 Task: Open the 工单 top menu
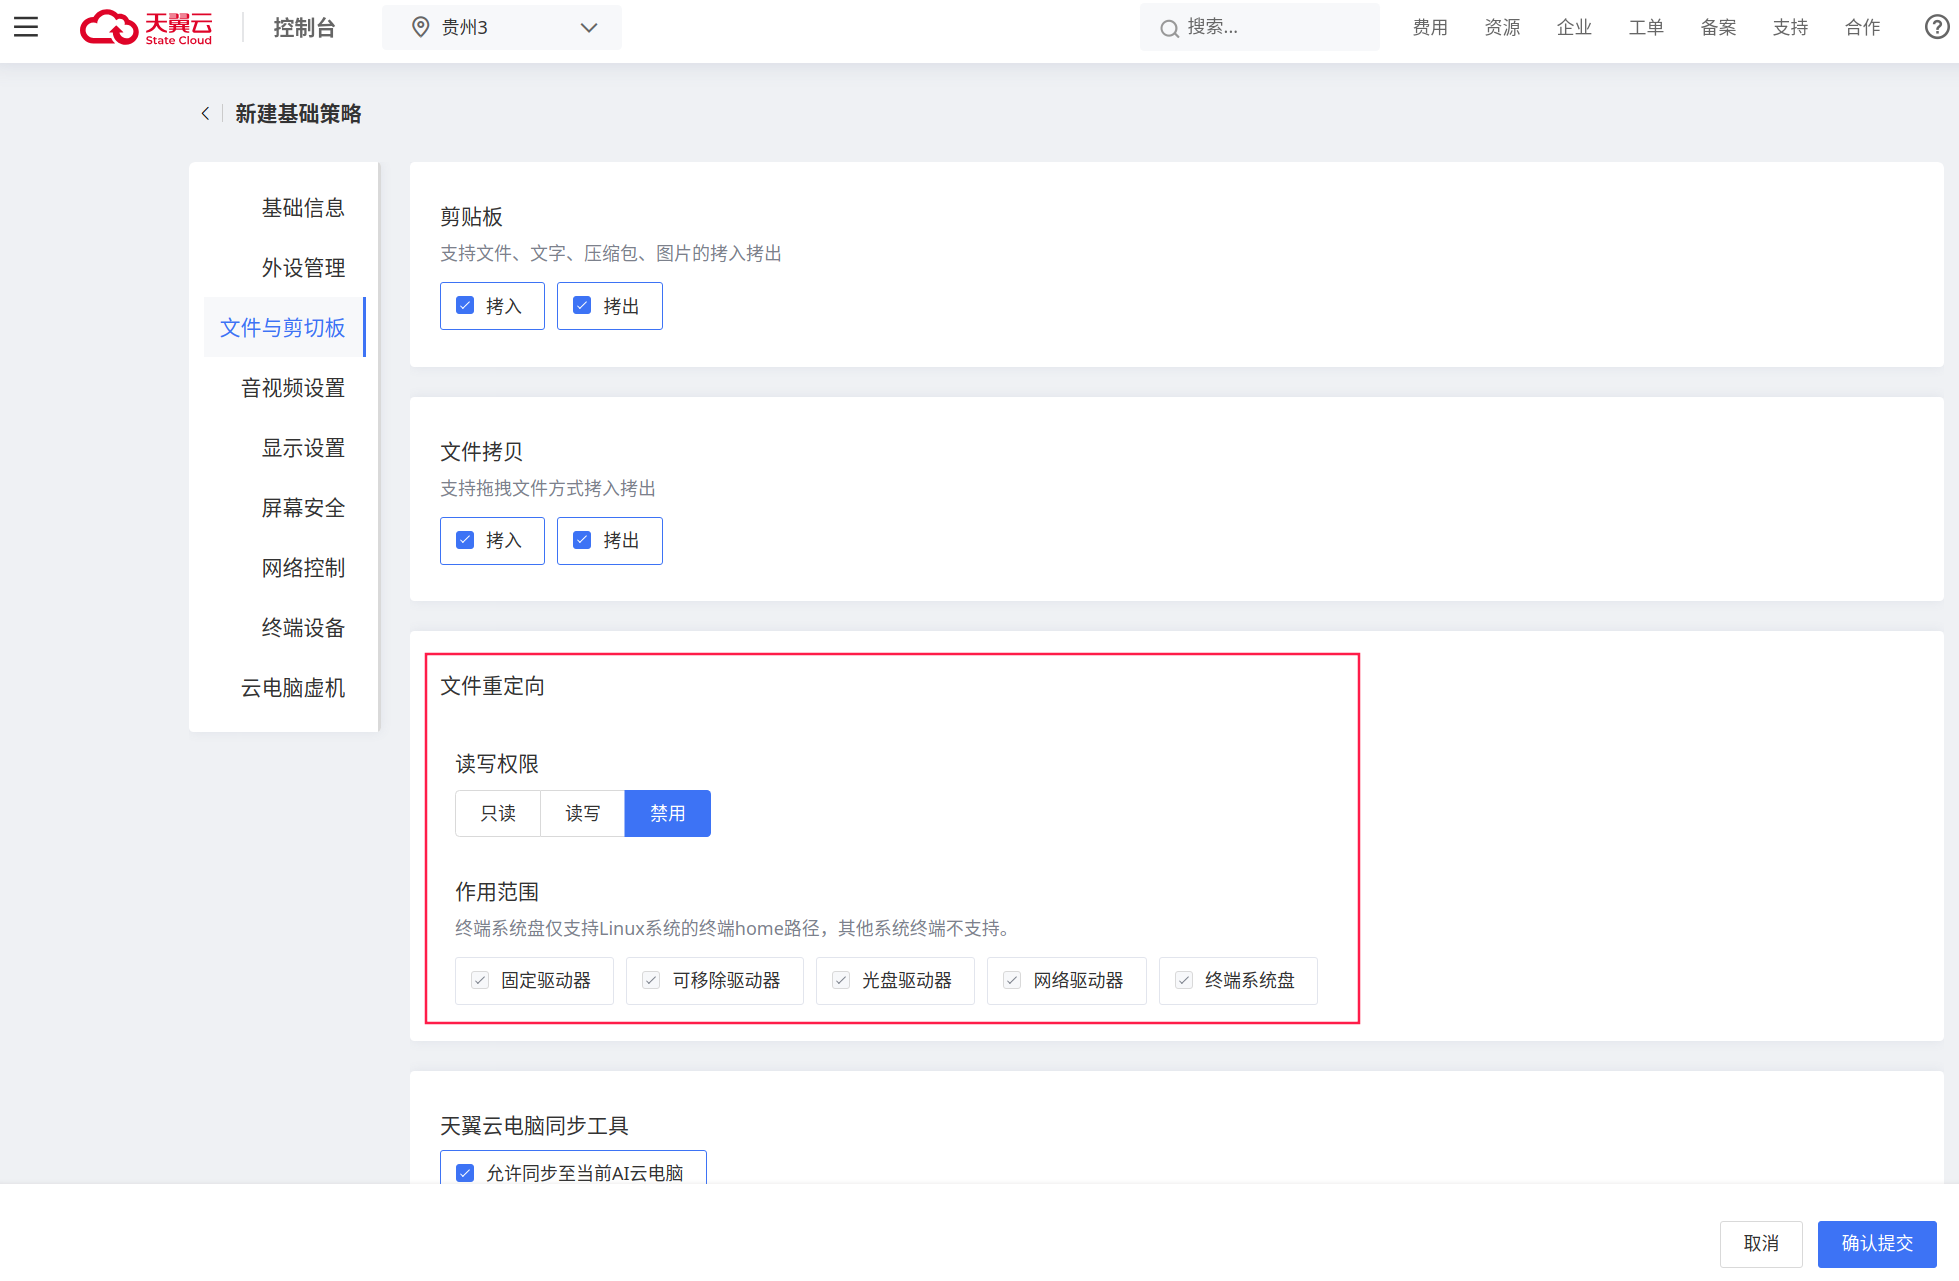(x=1646, y=27)
